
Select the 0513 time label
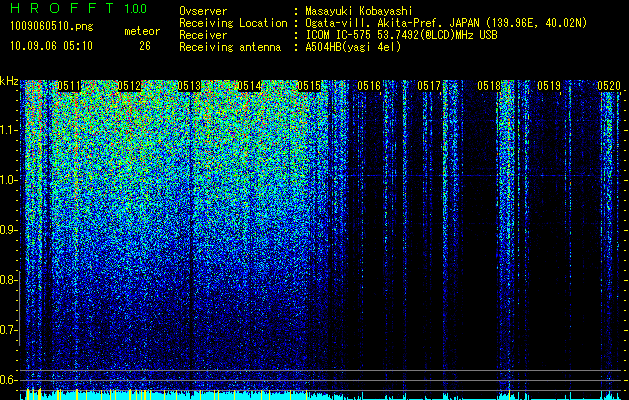pyautogui.click(x=189, y=86)
